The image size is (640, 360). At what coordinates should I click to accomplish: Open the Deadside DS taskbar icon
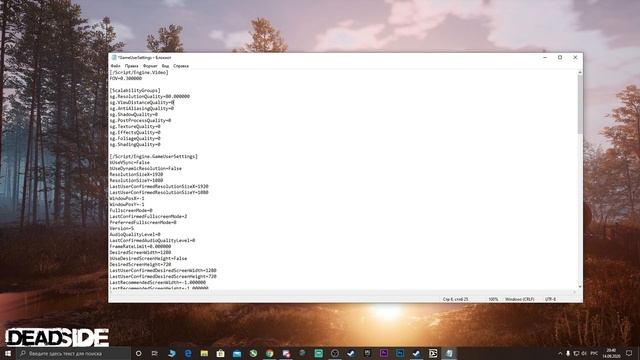(x=433, y=353)
